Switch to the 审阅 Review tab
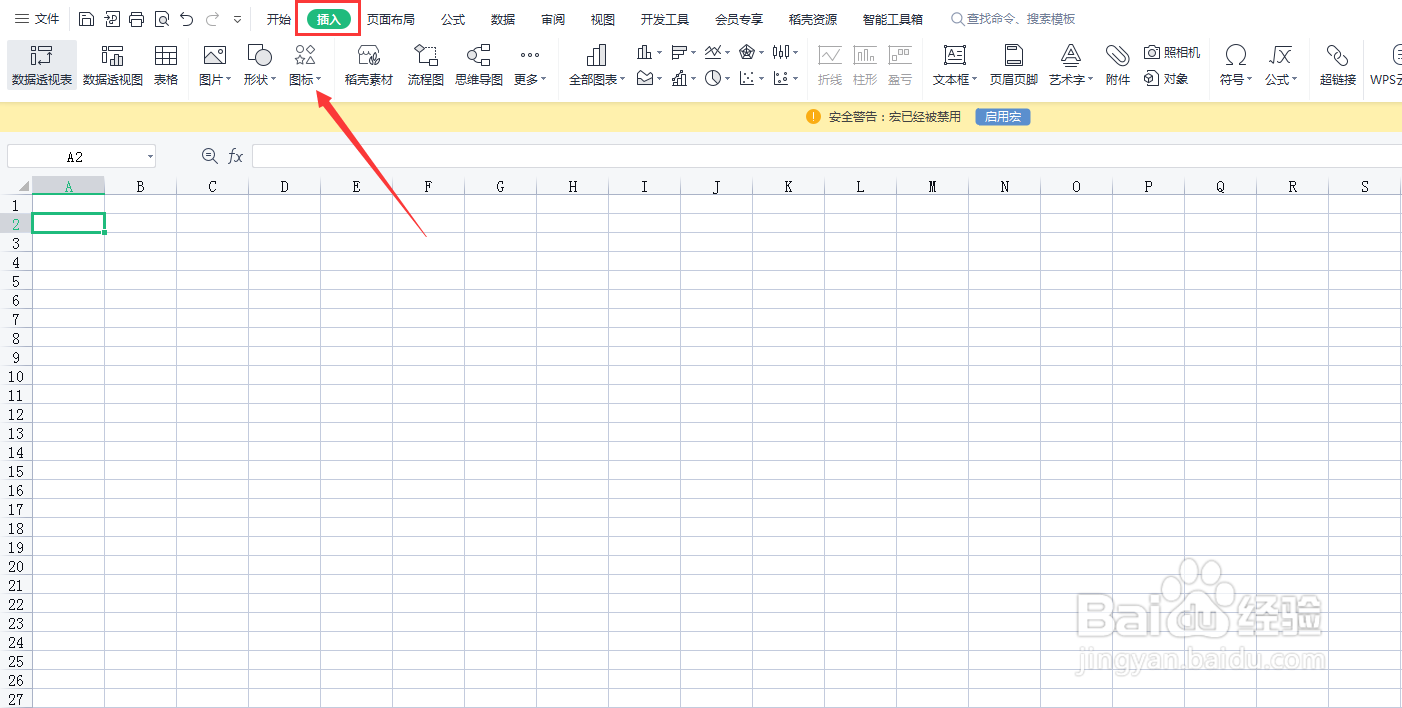This screenshot has height=708, width=1402. tap(553, 19)
